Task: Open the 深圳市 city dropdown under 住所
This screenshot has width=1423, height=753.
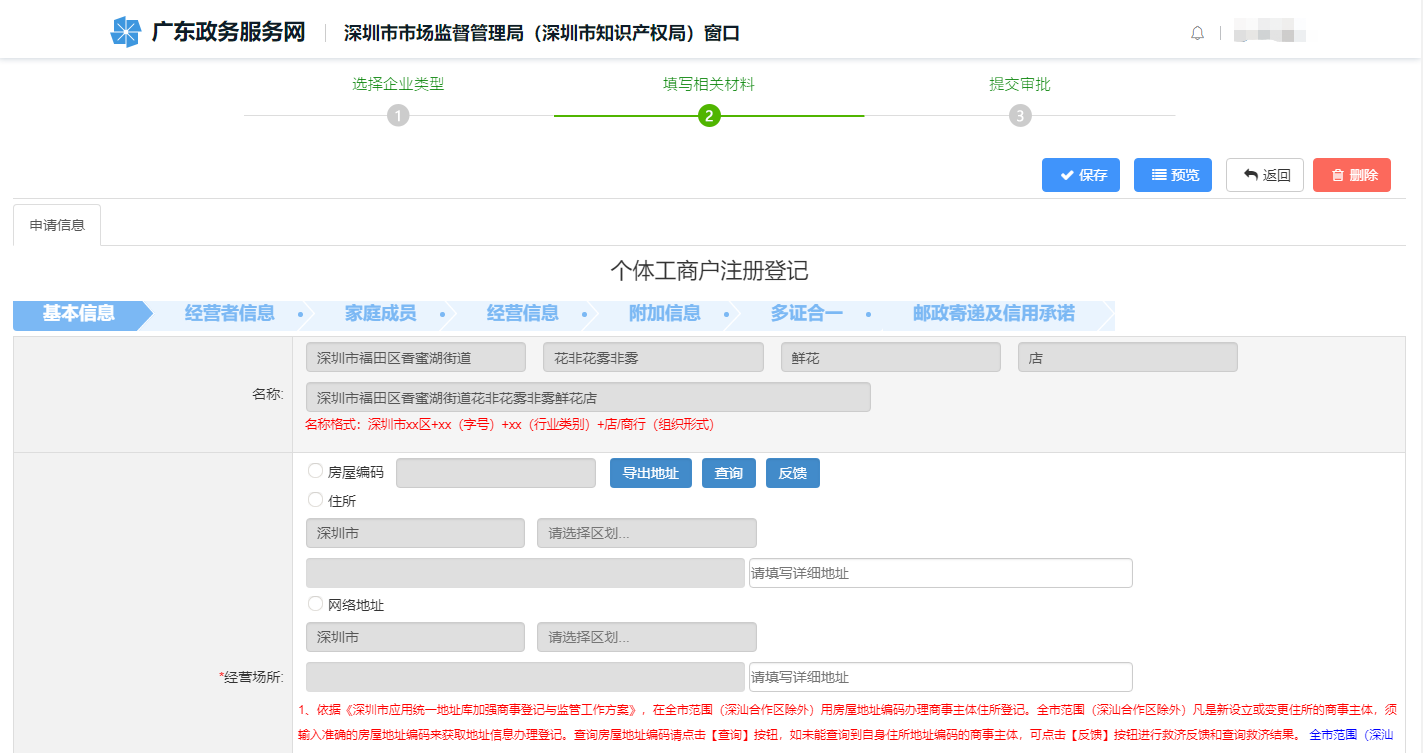Action: pos(414,533)
